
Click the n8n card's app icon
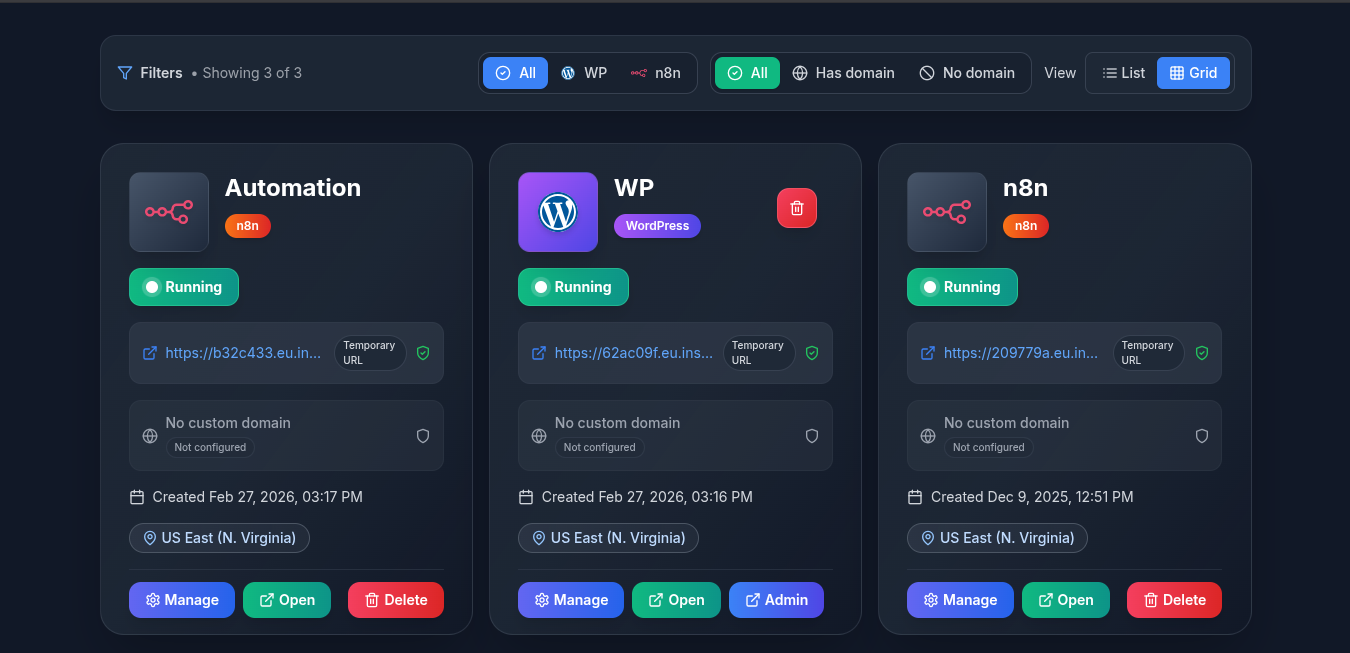947,212
